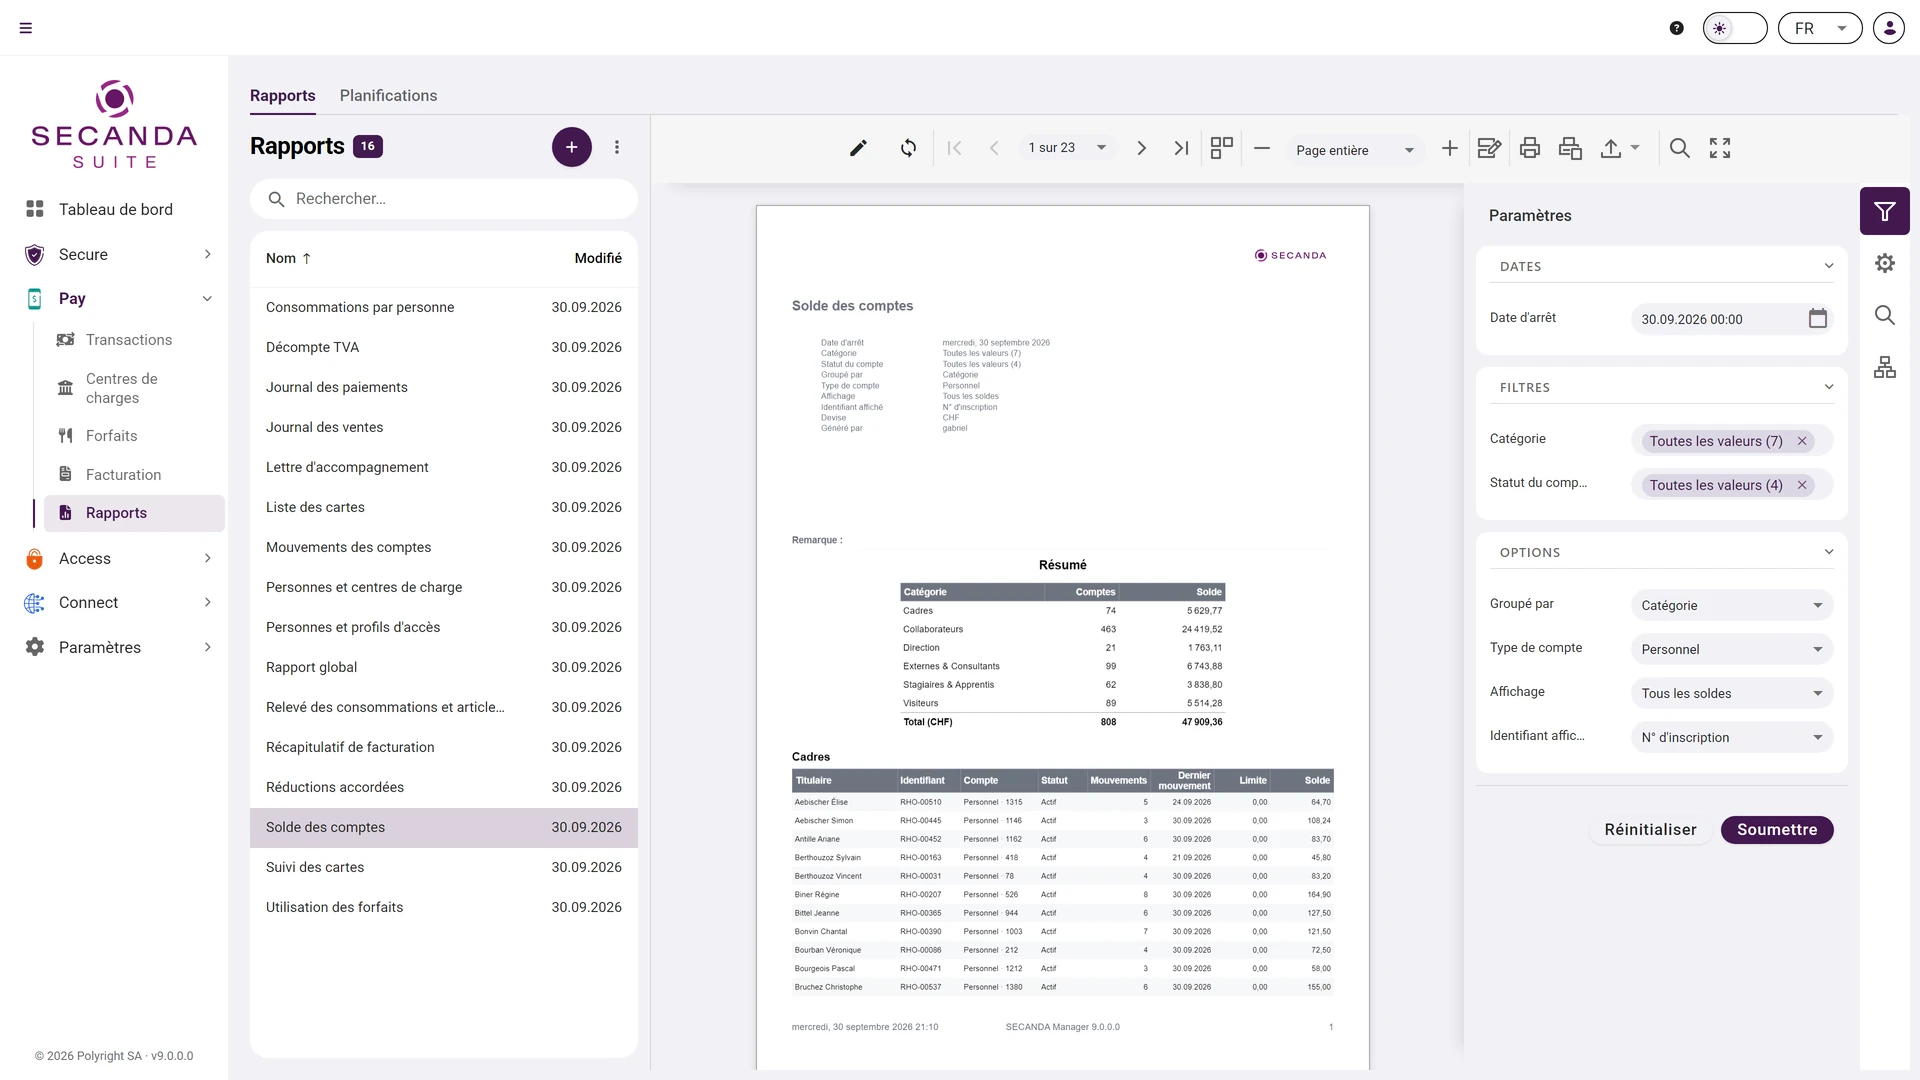Jump to last page of report

1181,148
